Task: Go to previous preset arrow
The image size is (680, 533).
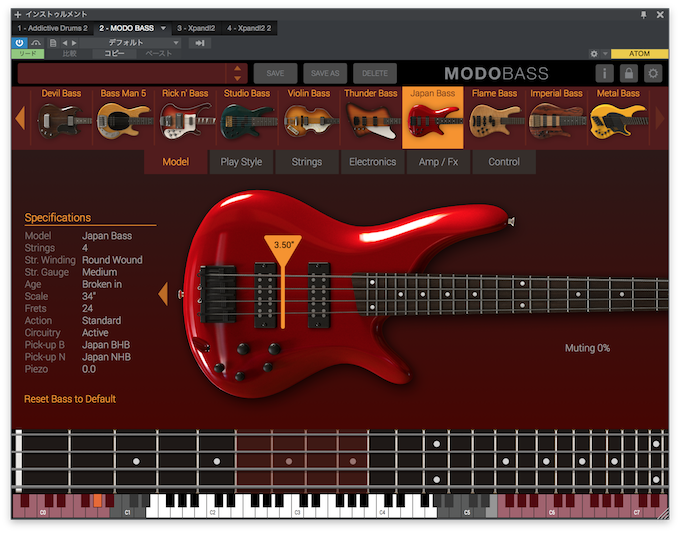Action: (65, 43)
